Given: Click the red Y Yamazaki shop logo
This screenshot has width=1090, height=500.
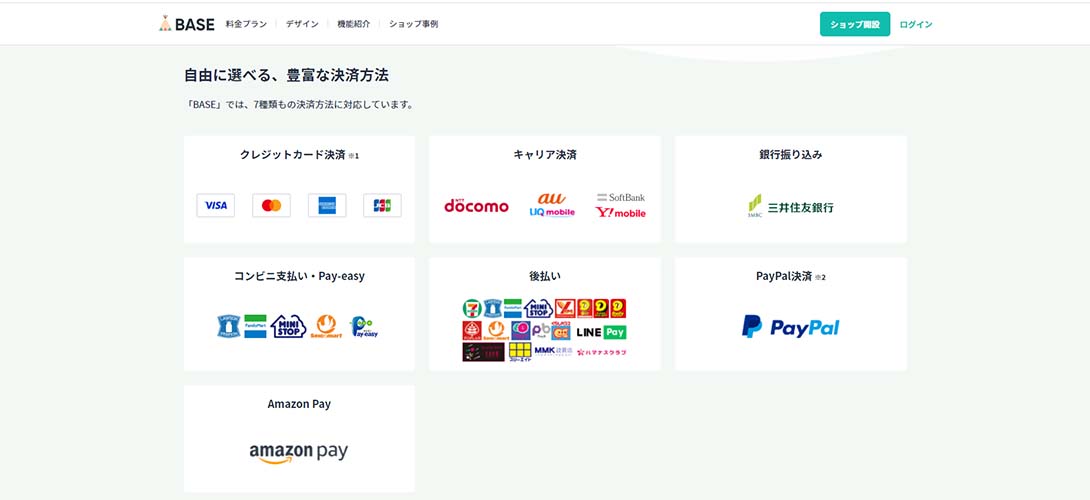Looking at the screenshot, I should 565,309.
